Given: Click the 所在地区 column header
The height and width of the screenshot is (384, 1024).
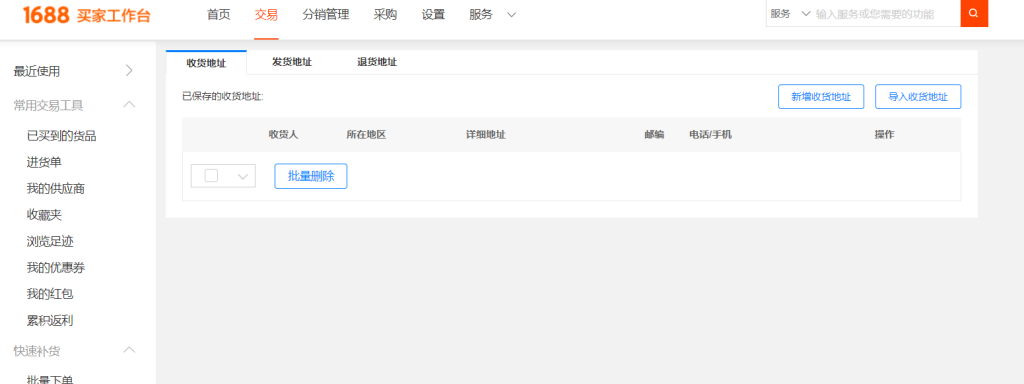Looking at the screenshot, I should (x=366, y=135).
